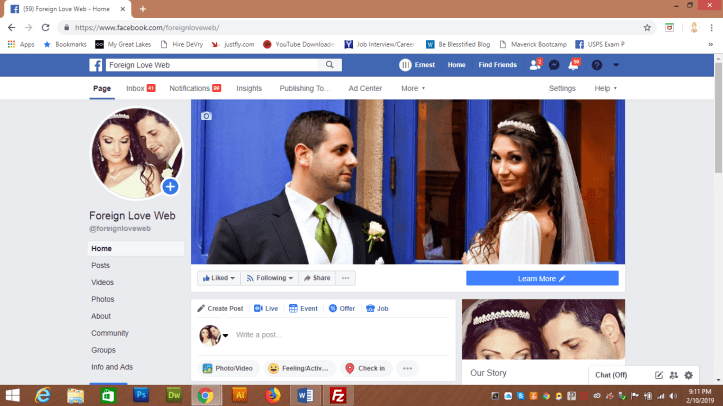Open the Apps bookmark shortcut
The width and height of the screenshot is (723, 406).
coord(21,44)
